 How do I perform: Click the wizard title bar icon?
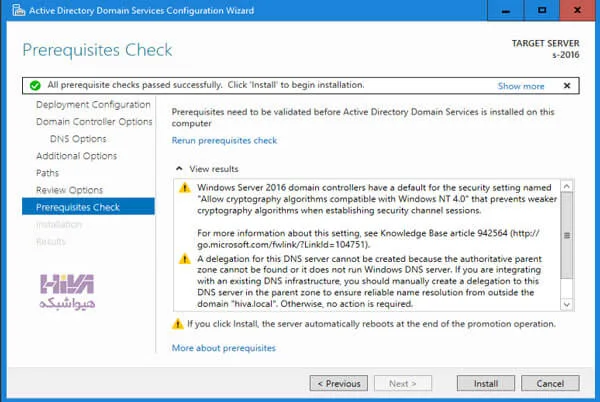point(18,10)
